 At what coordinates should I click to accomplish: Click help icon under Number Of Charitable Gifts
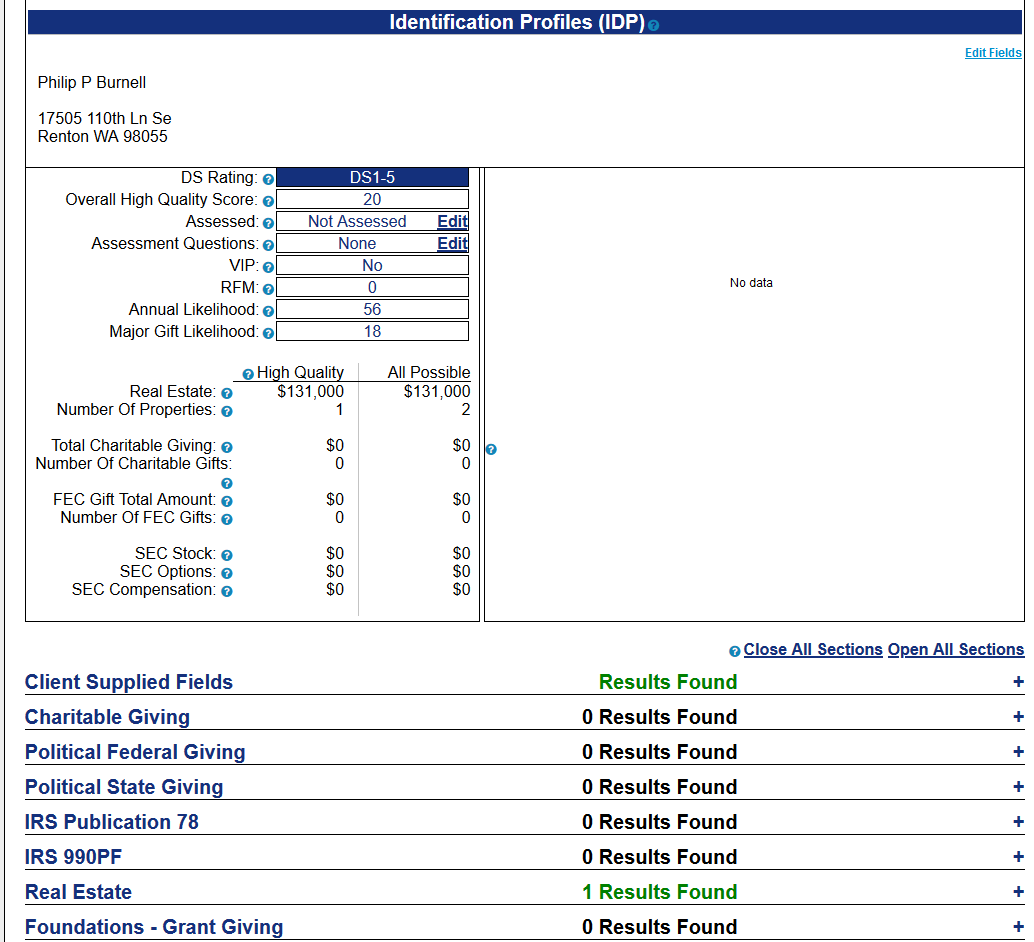click(227, 484)
